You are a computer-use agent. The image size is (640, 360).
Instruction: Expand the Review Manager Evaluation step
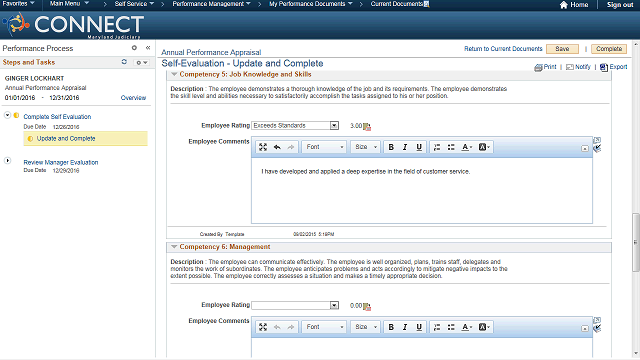click(x=7, y=160)
